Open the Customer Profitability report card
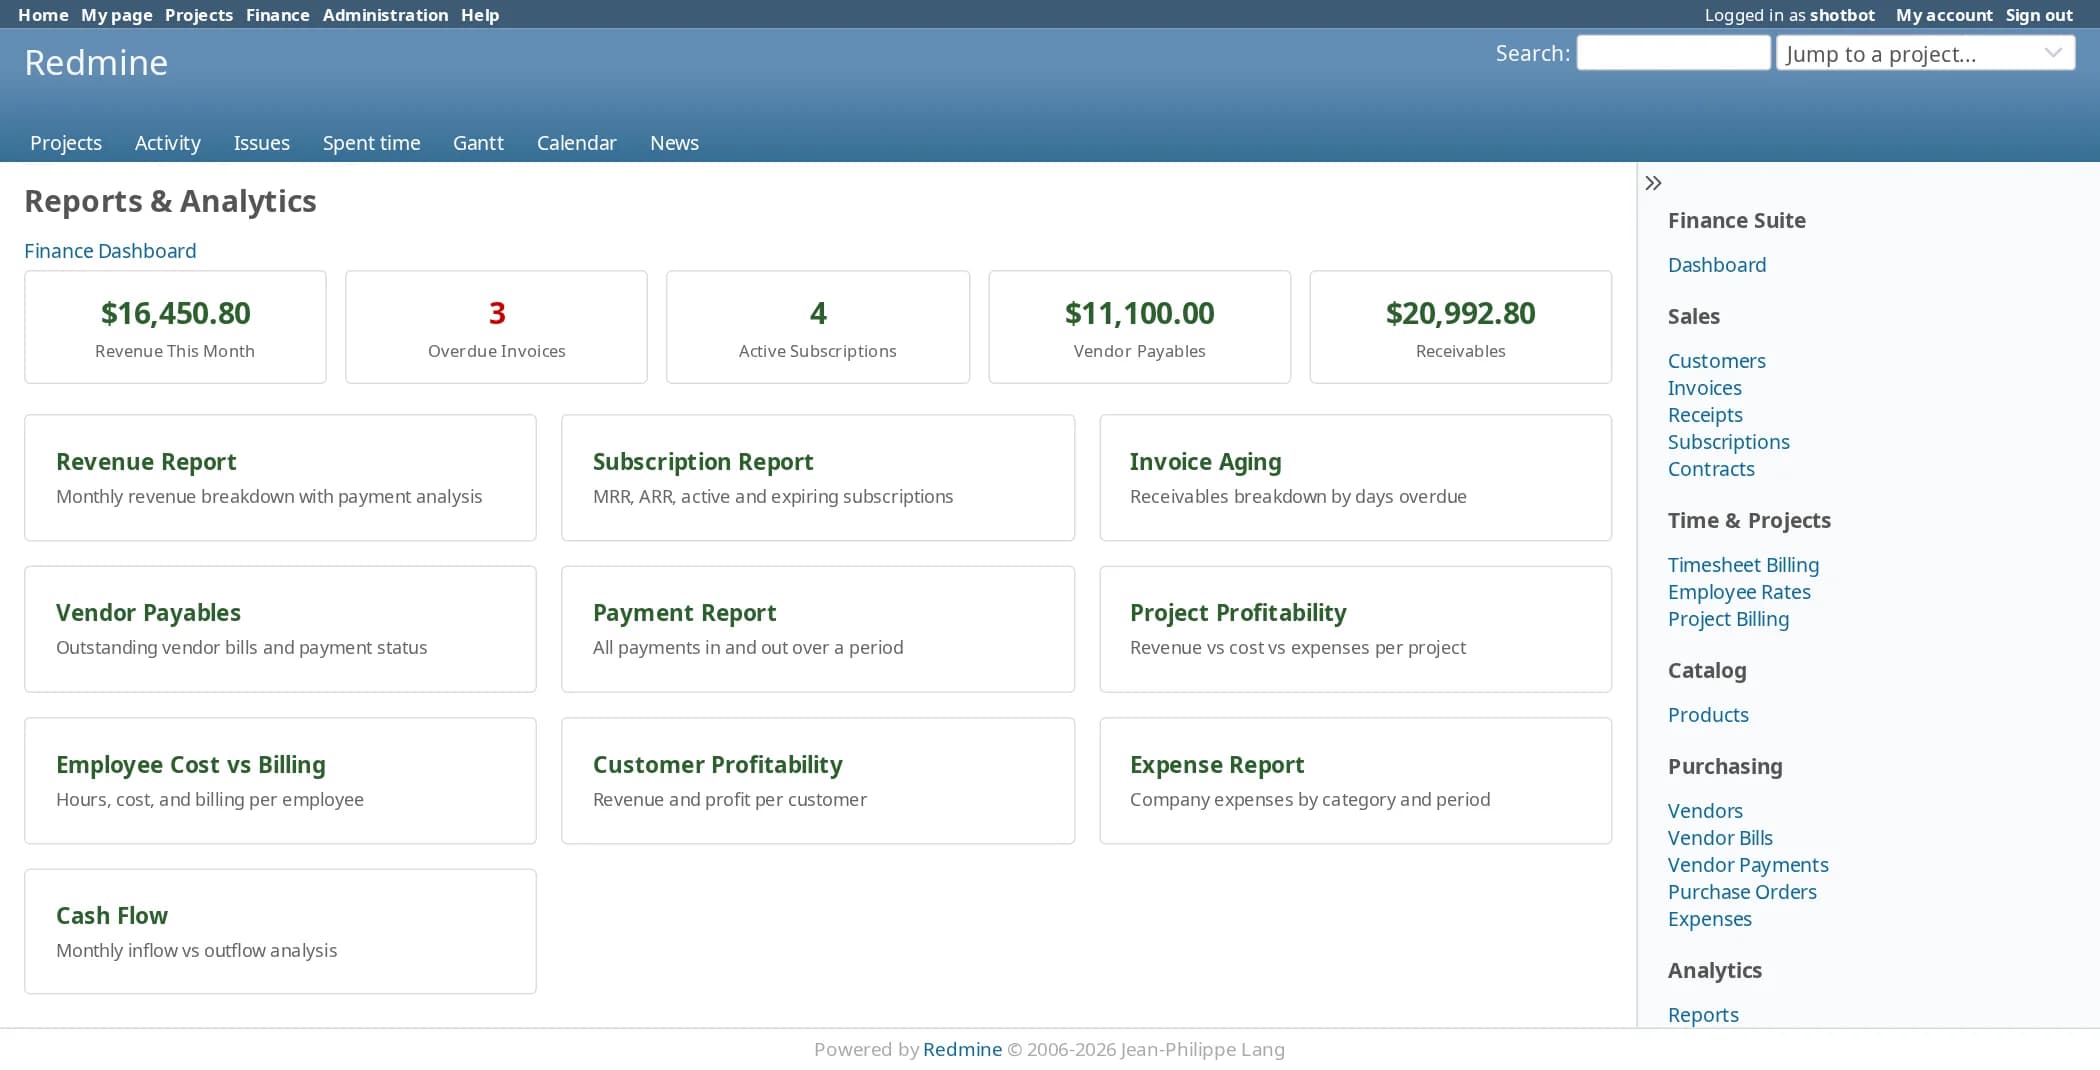The image size is (2100, 1070). [818, 781]
